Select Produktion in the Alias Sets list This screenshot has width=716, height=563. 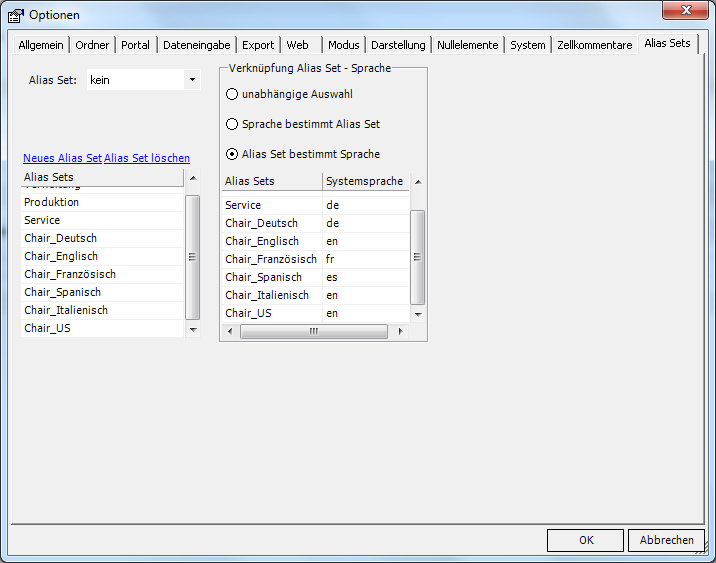click(x=52, y=202)
